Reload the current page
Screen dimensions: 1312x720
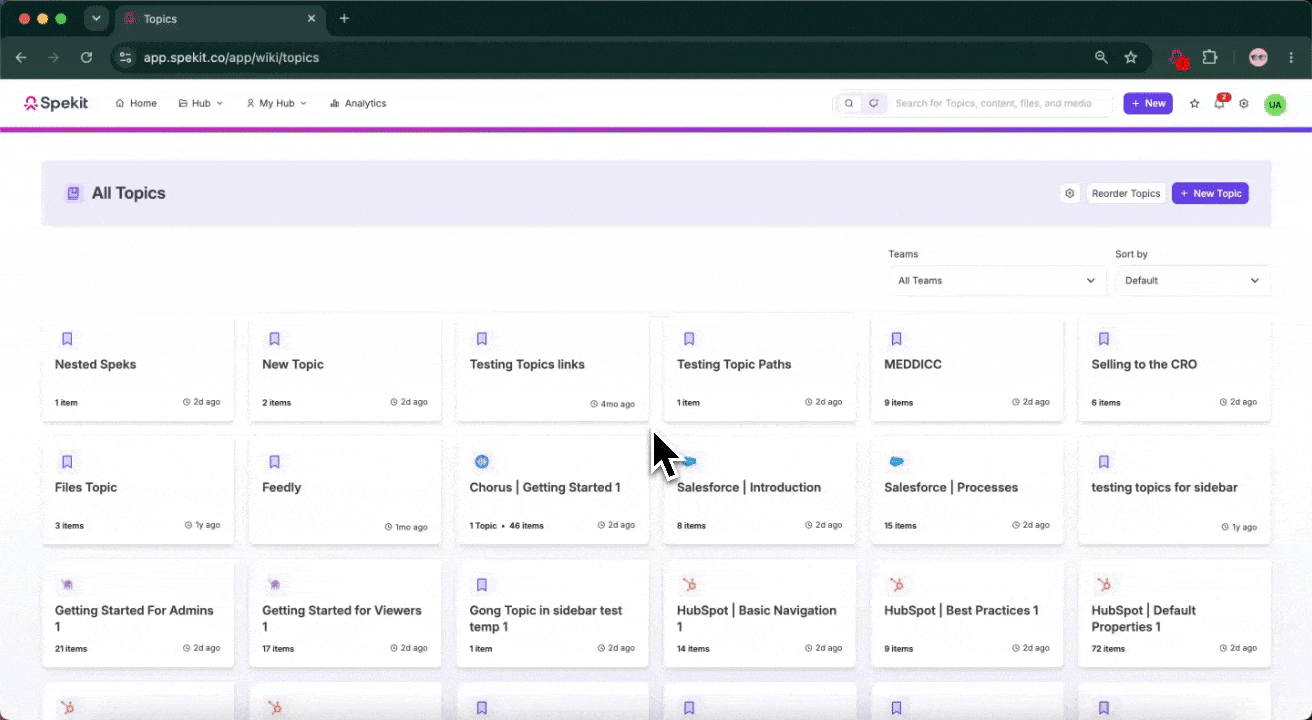click(87, 57)
